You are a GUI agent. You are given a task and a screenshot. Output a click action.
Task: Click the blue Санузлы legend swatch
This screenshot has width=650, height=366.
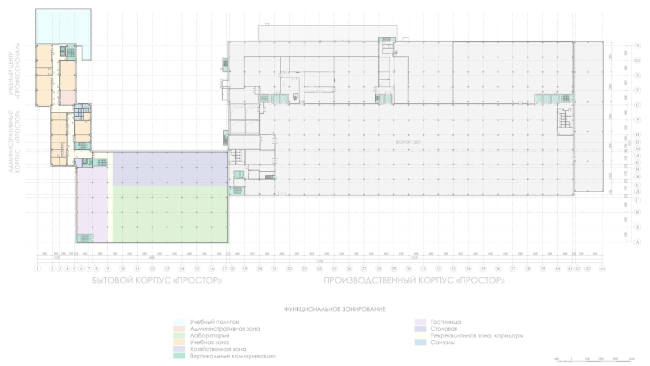[x=420, y=343]
